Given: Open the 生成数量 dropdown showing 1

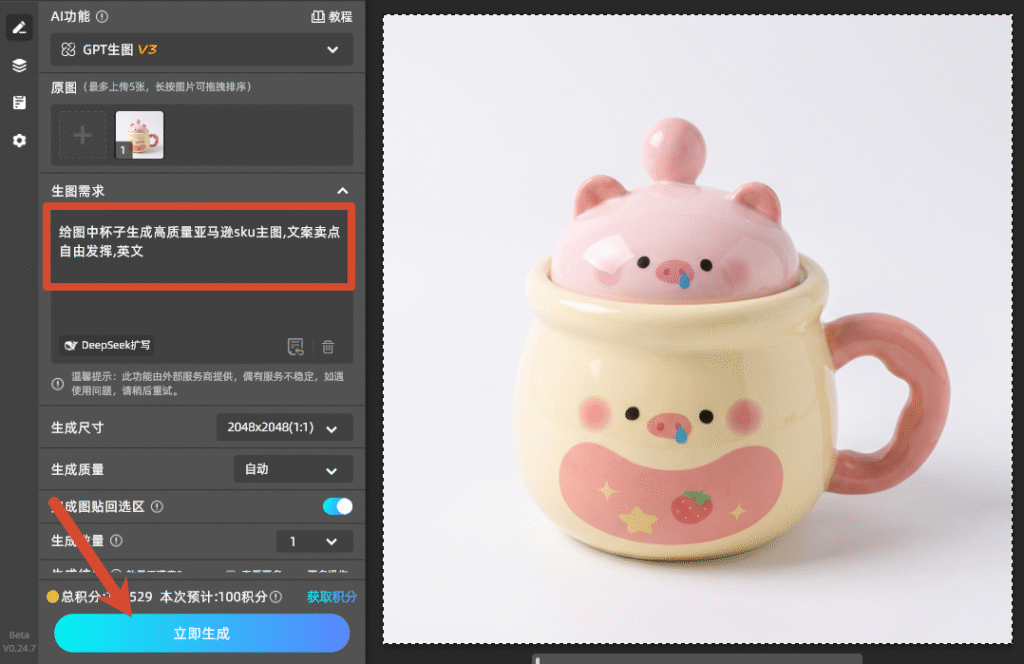Looking at the screenshot, I should pyautogui.click(x=315, y=541).
